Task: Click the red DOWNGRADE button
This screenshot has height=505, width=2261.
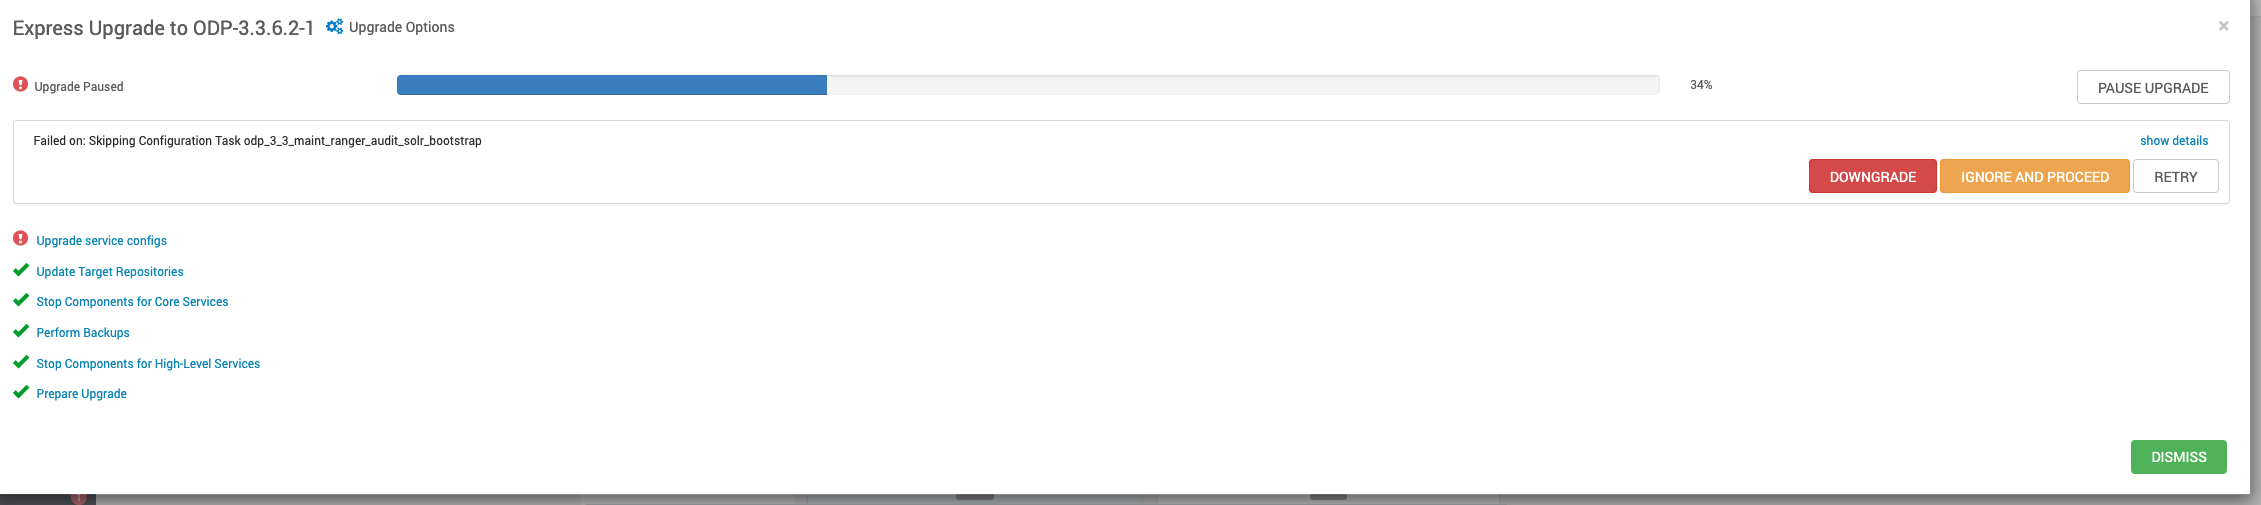Action: coord(1873,177)
